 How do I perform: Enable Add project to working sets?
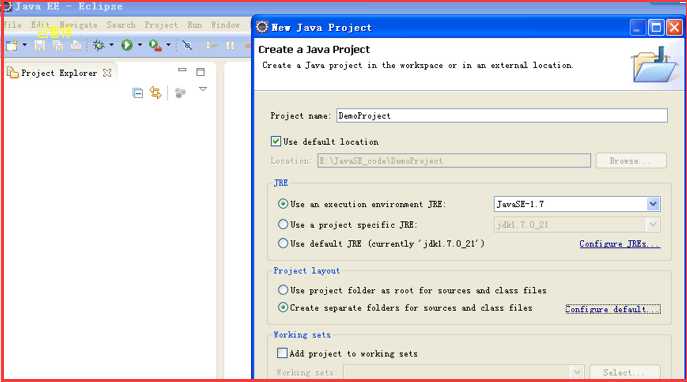pos(282,353)
